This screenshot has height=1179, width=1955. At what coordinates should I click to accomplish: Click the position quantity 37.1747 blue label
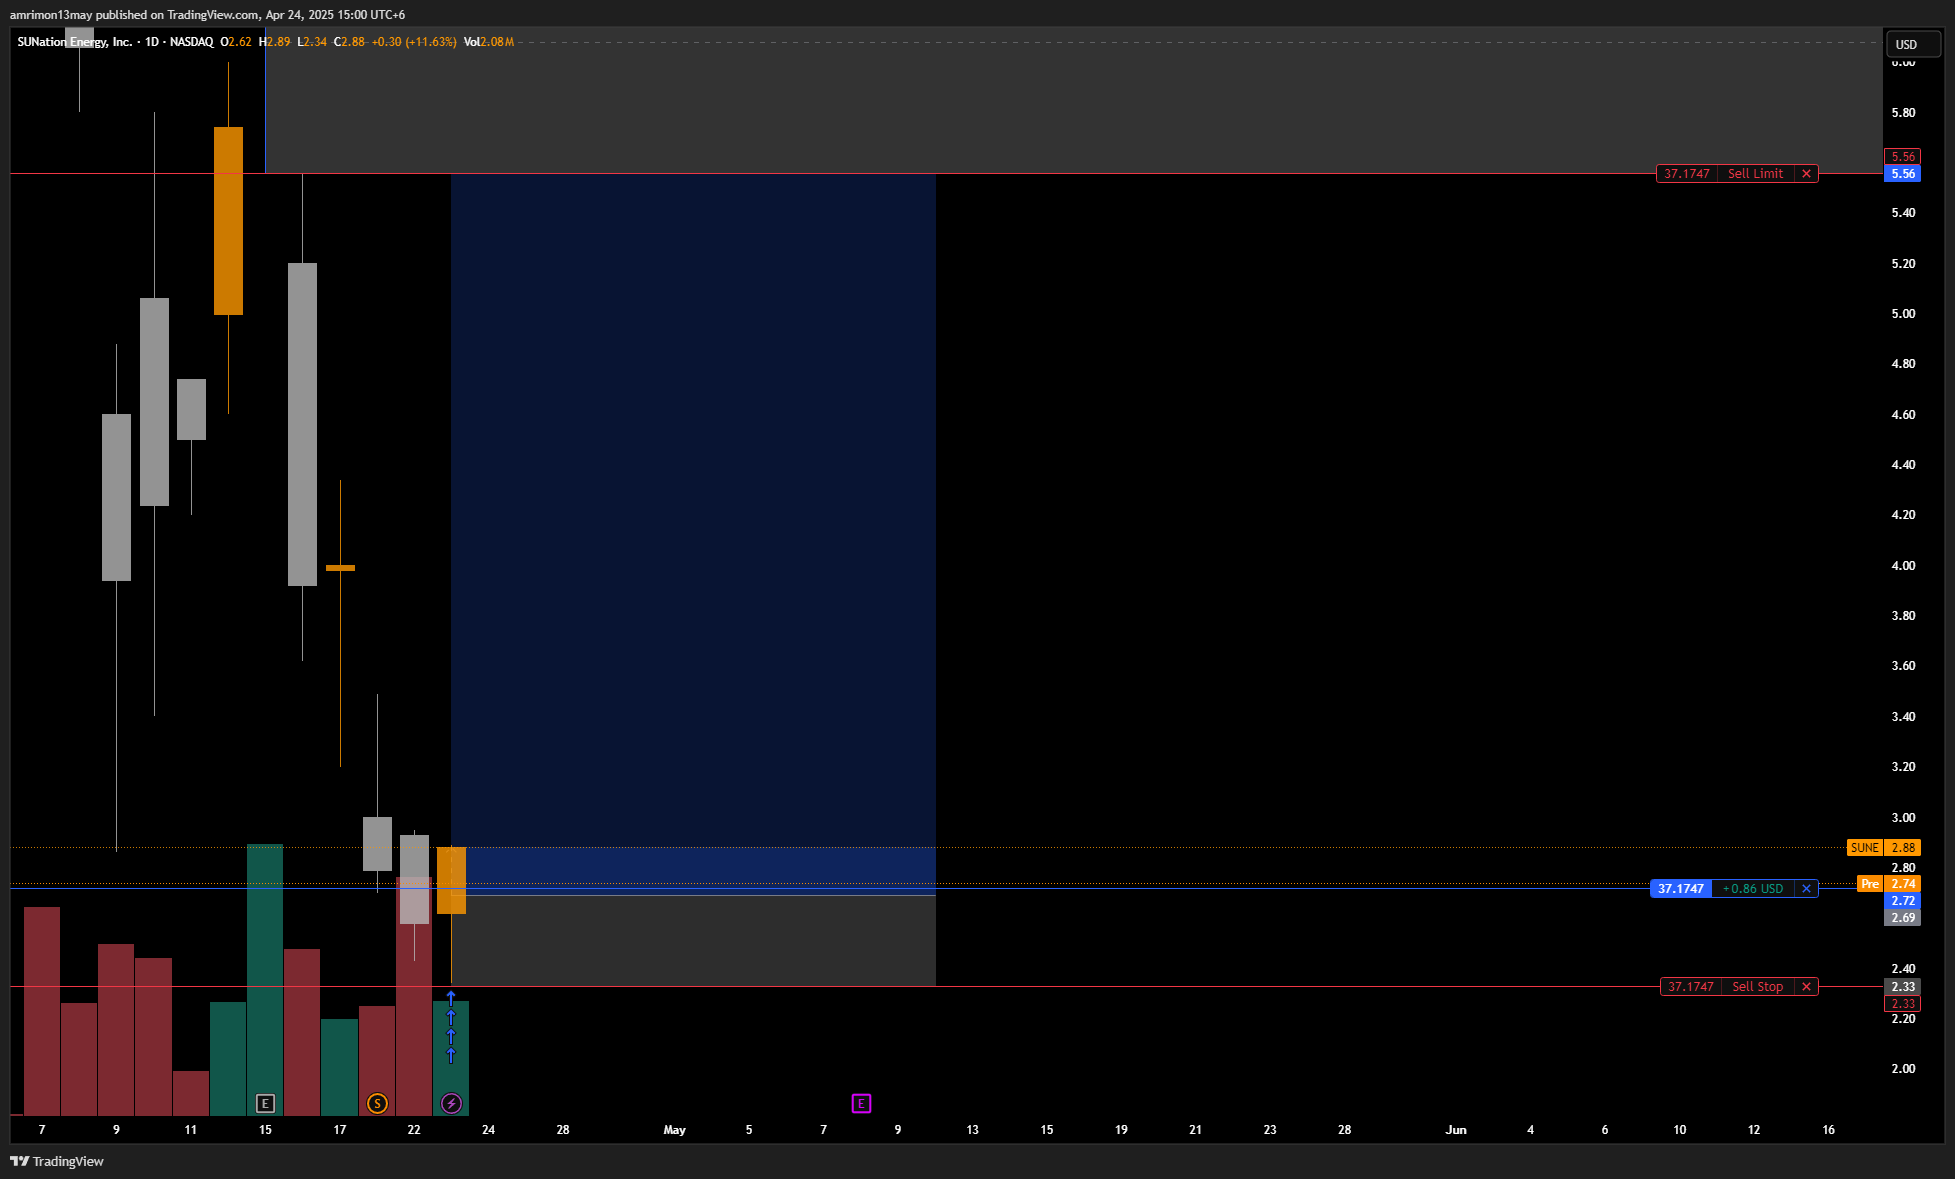point(1680,888)
